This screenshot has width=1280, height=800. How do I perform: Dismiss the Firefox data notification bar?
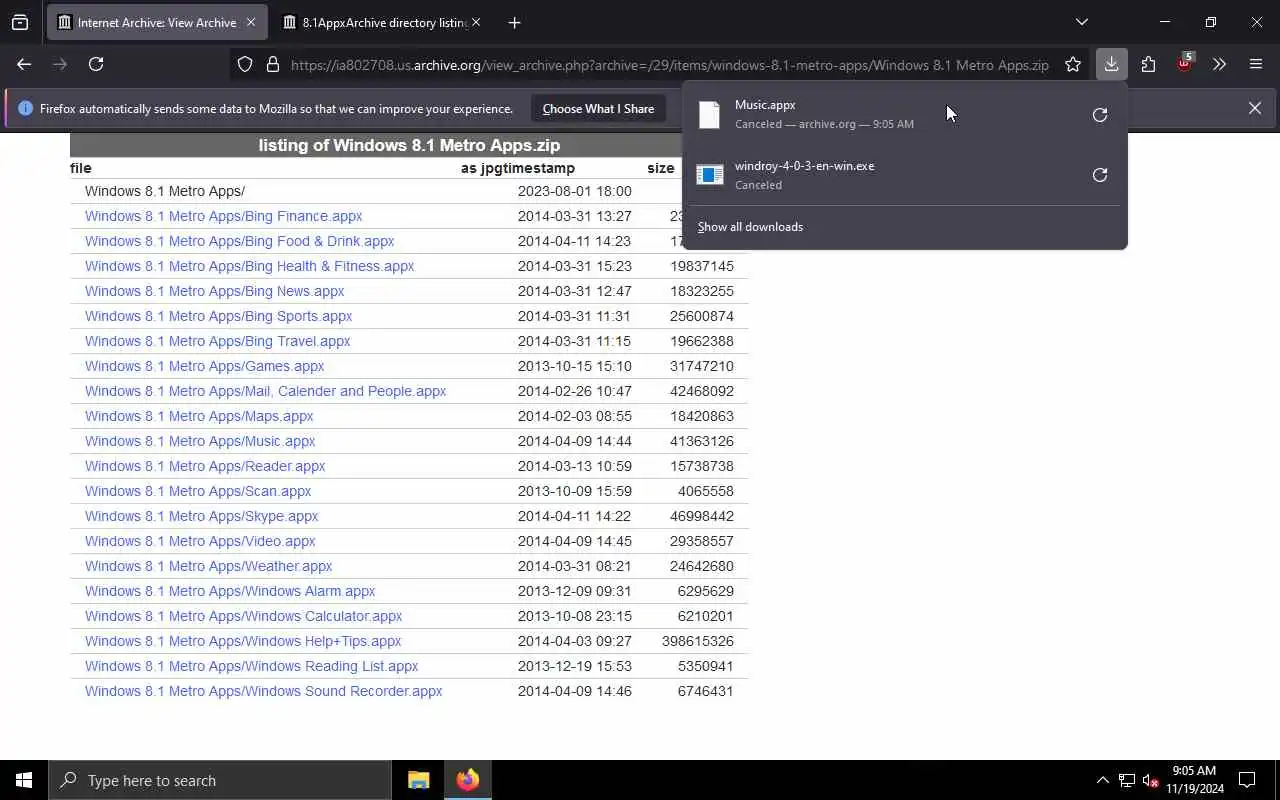(x=1254, y=108)
